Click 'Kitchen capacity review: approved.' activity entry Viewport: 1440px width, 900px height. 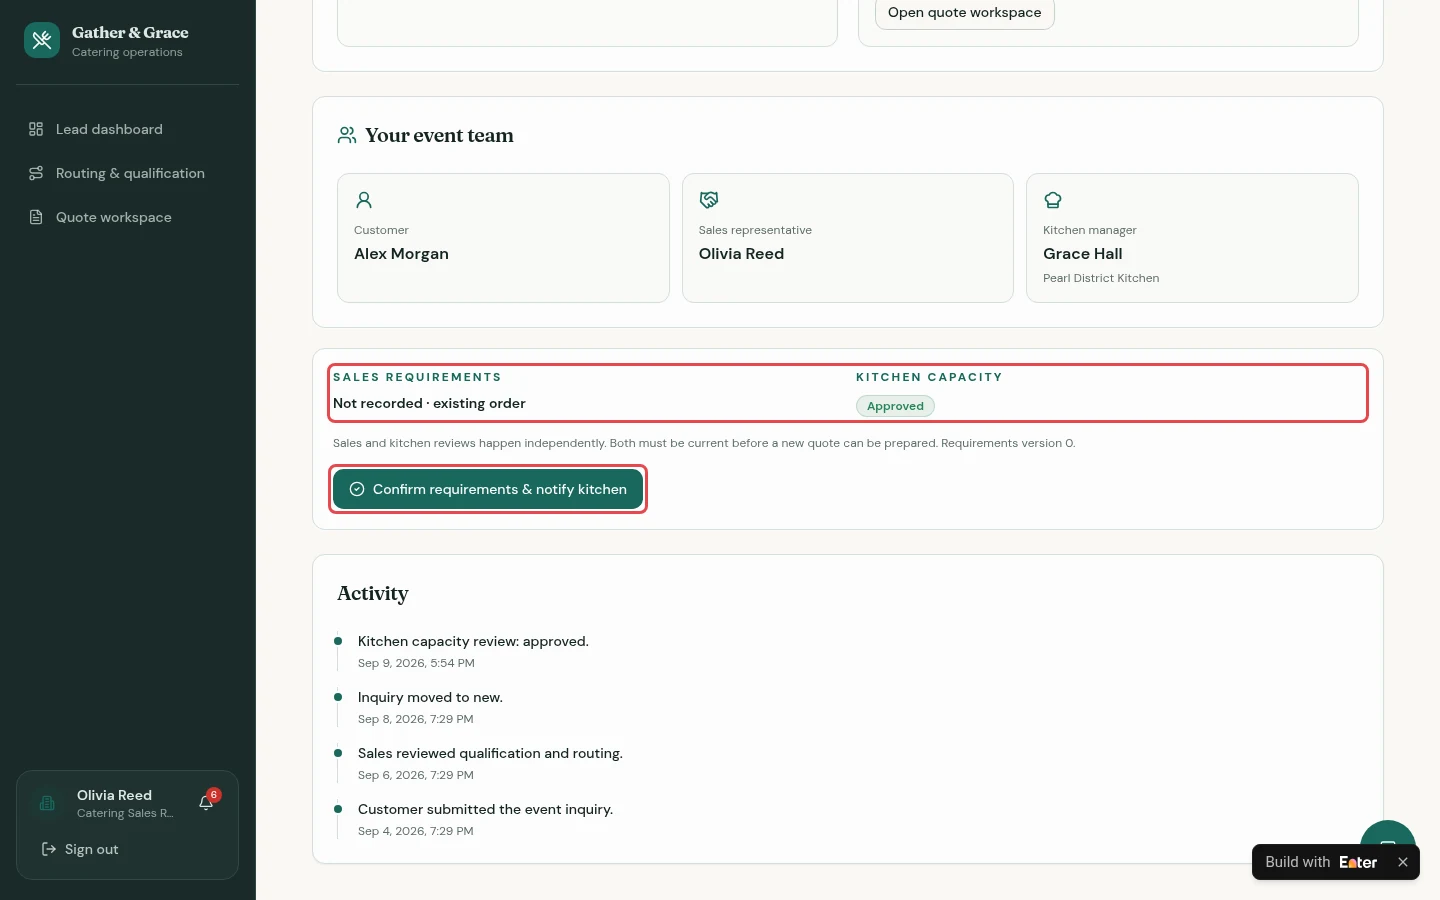pyautogui.click(x=473, y=641)
